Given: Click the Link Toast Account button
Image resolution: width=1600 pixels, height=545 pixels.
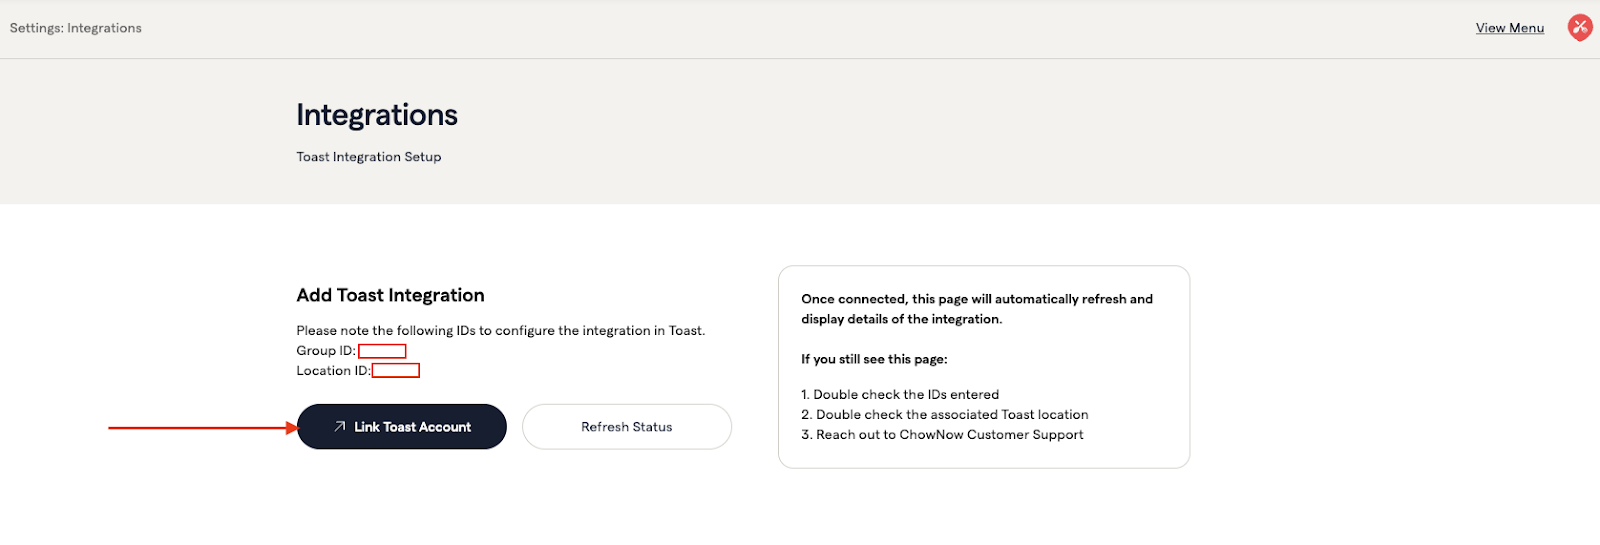Looking at the screenshot, I should pos(402,427).
